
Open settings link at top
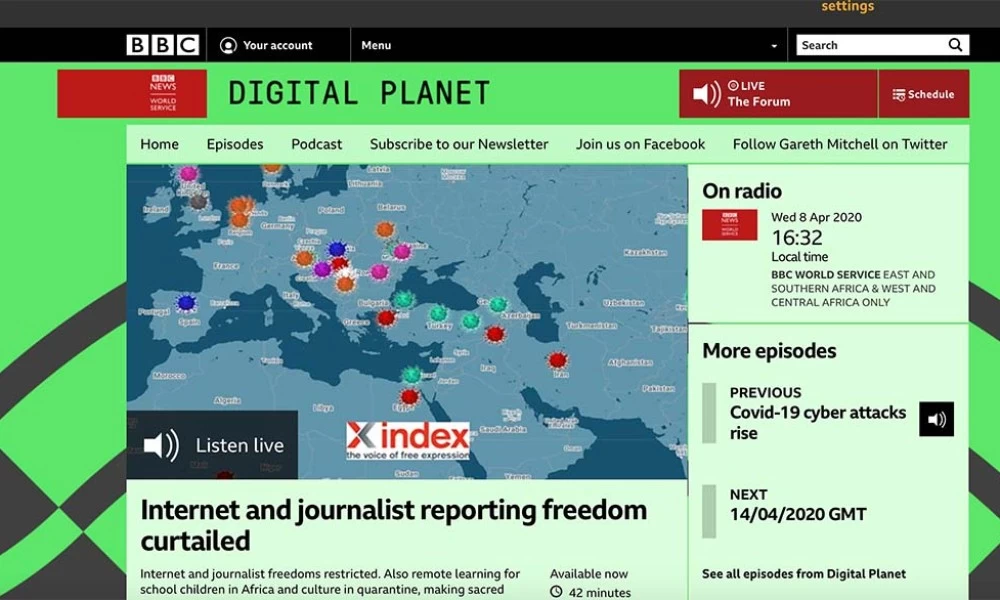pyautogui.click(x=848, y=6)
